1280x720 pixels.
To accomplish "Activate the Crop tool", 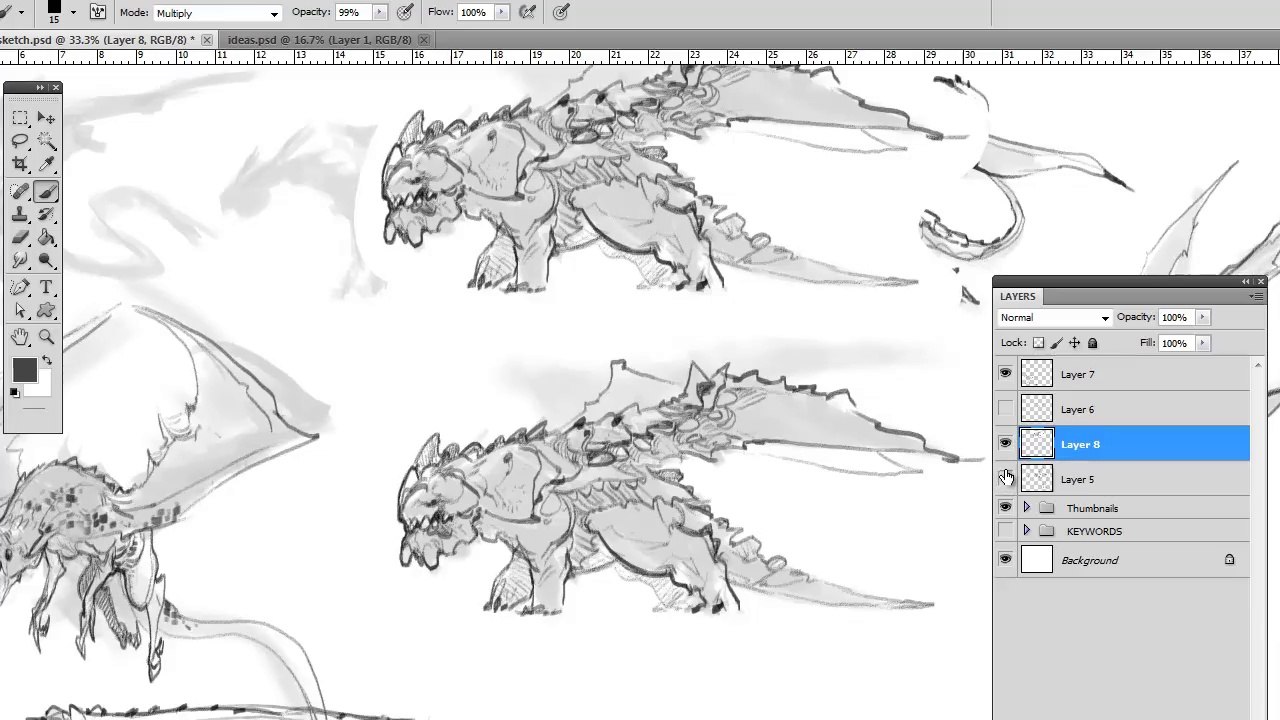I will tap(20, 166).
